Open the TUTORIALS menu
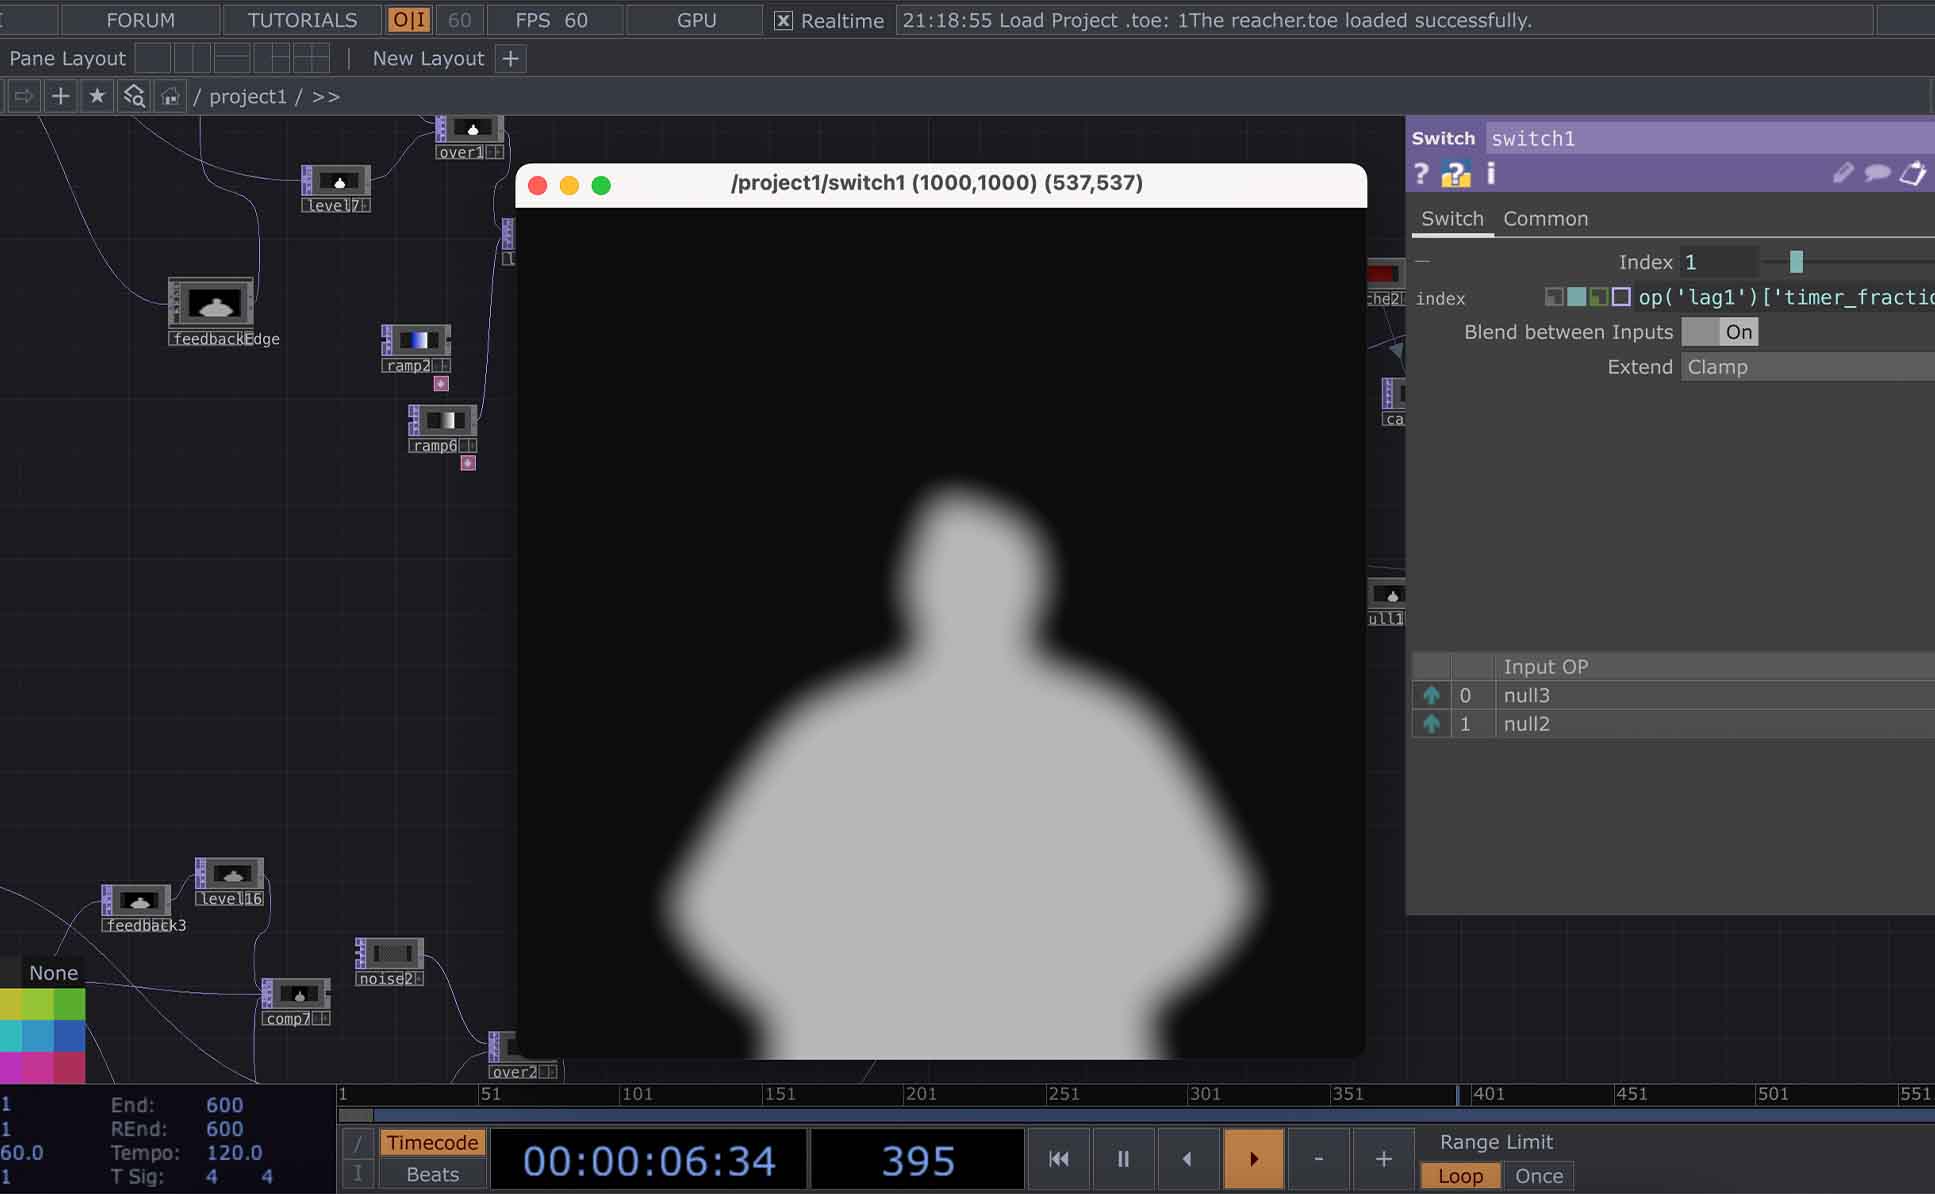This screenshot has height=1194, width=1935. pos(302,20)
